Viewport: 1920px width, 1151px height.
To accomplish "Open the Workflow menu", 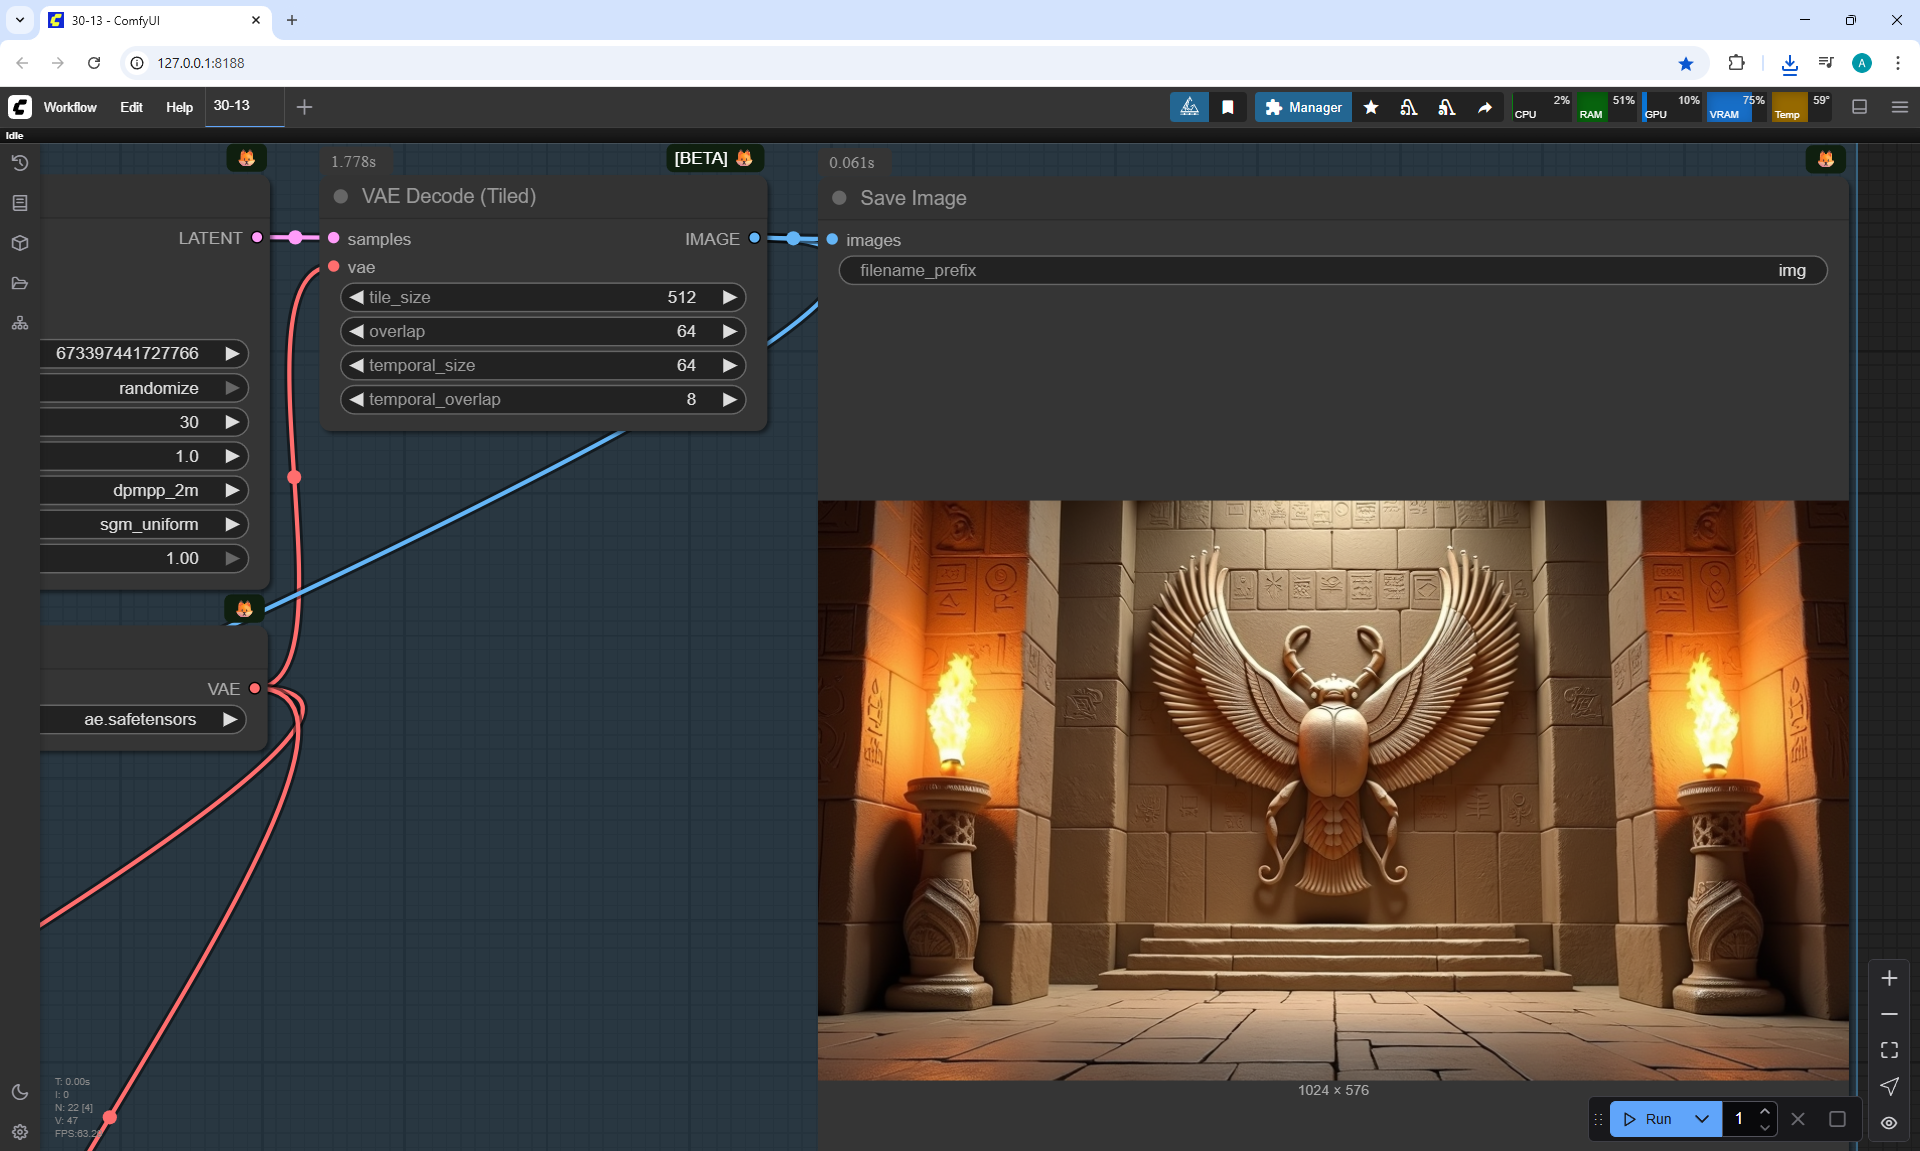I will coord(70,107).
